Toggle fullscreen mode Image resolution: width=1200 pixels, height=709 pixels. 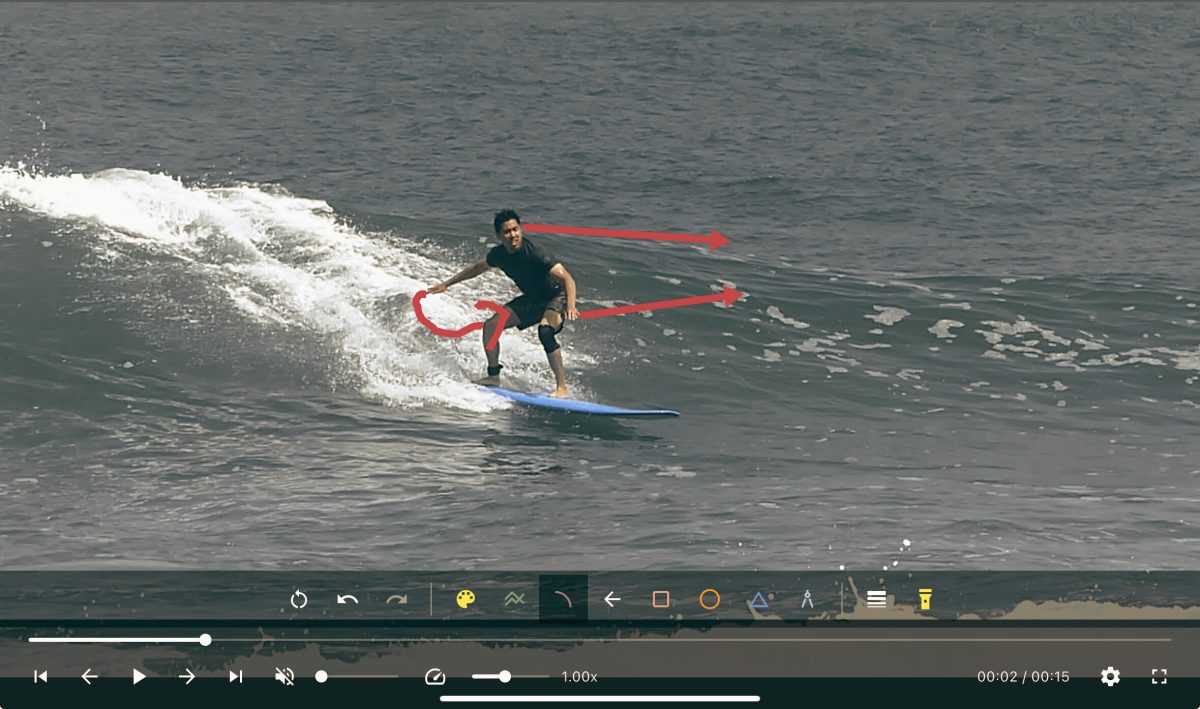pos(1159,677)
